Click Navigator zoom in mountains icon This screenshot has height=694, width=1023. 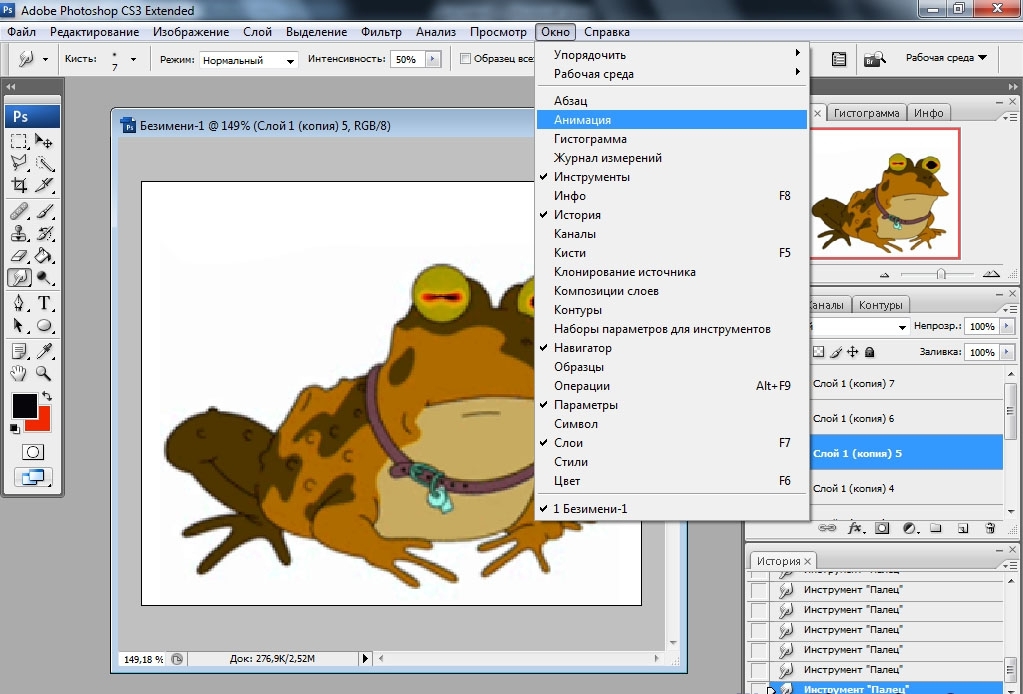tap(990, 274)
